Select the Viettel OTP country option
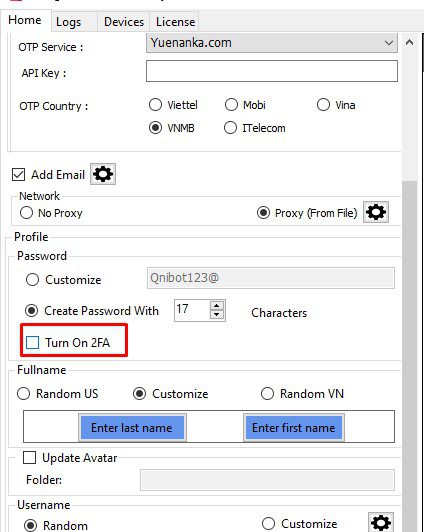The image size is (424, 532). coord(155,104)
